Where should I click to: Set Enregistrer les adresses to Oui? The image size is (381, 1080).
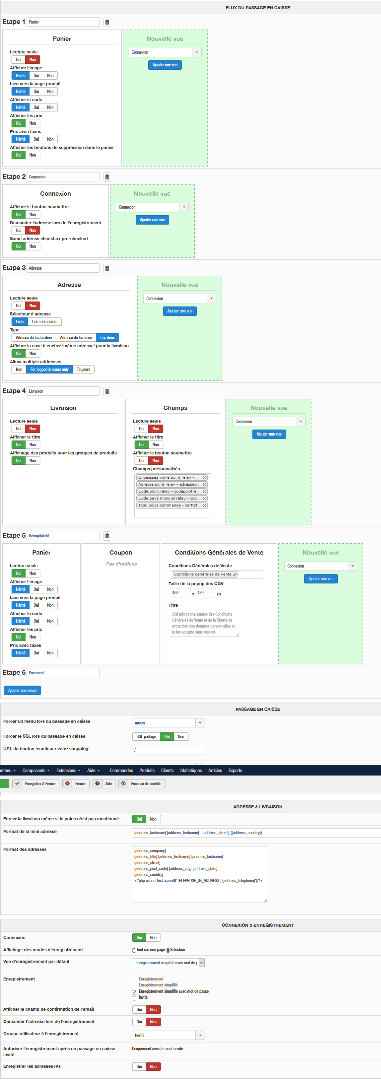tap(138, 1066)
